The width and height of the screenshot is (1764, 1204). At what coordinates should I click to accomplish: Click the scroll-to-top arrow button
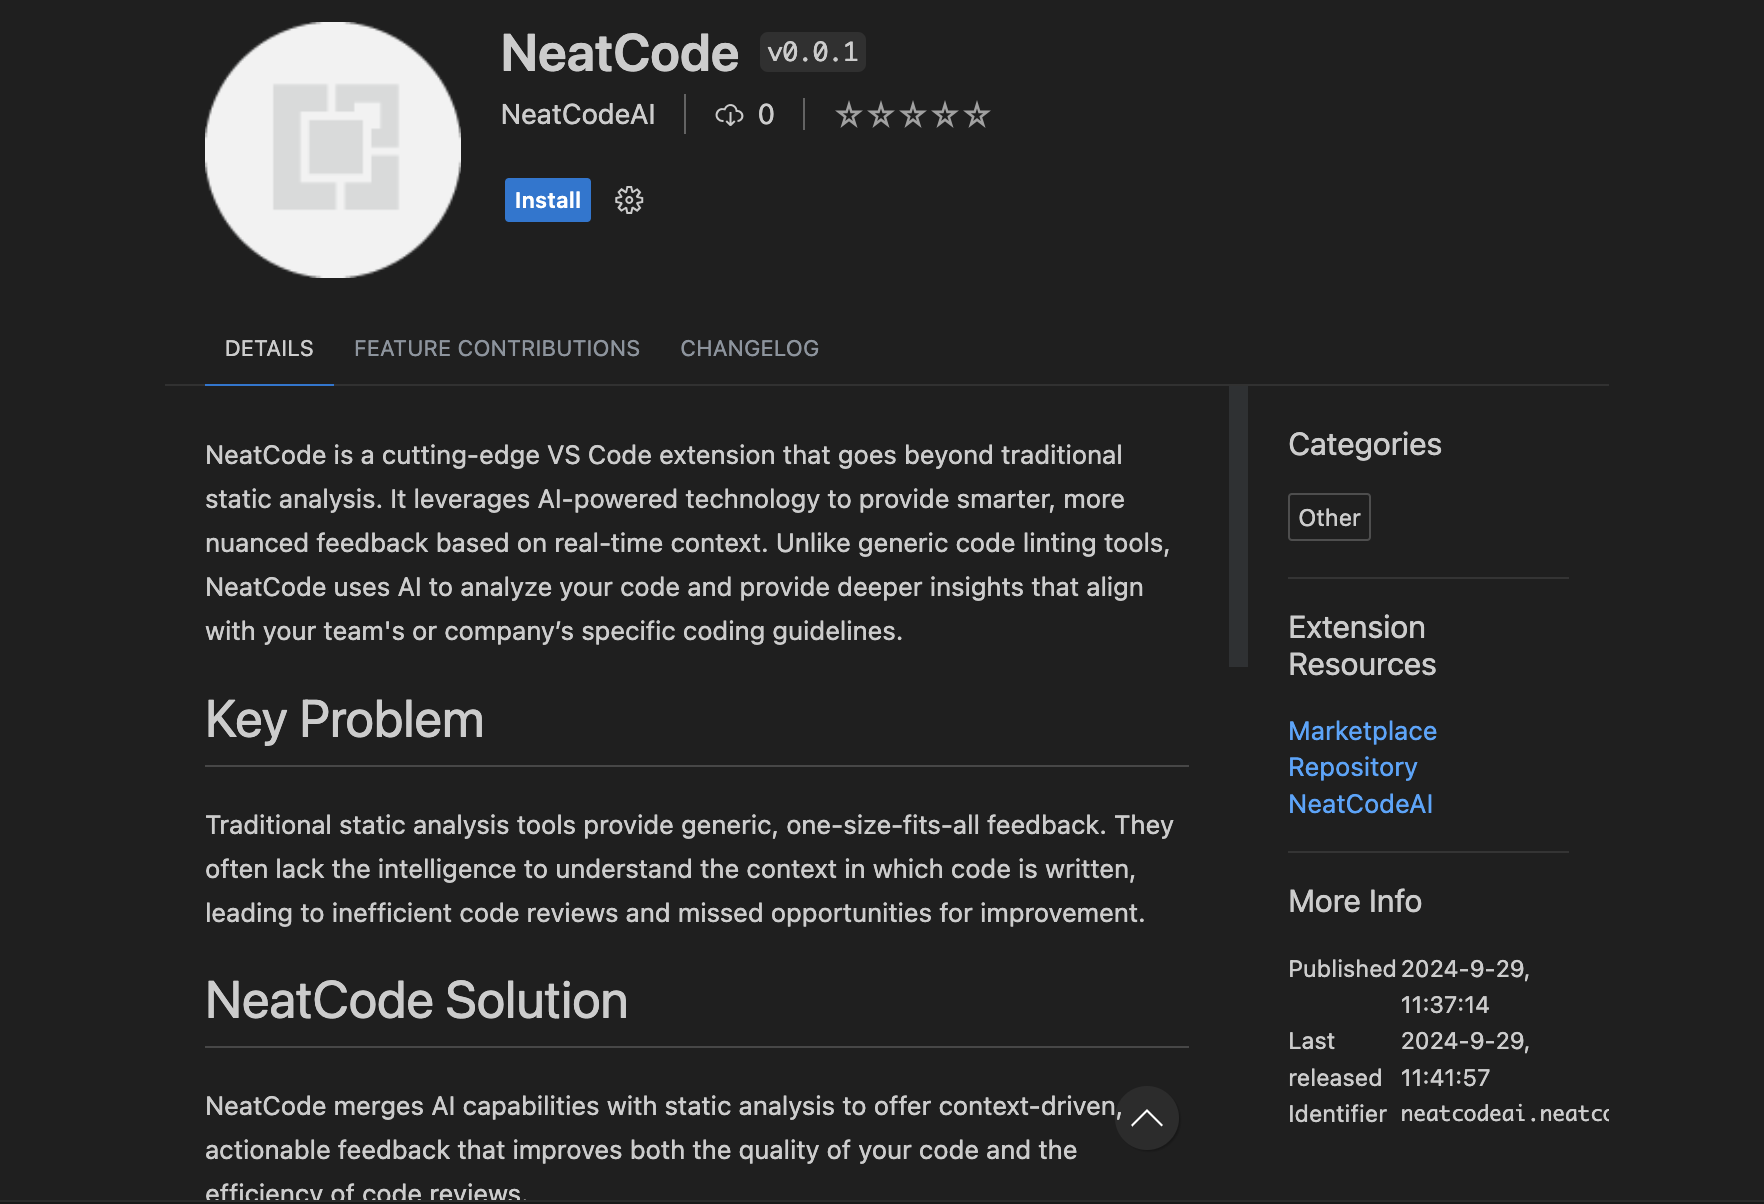pos(1147,1118)
